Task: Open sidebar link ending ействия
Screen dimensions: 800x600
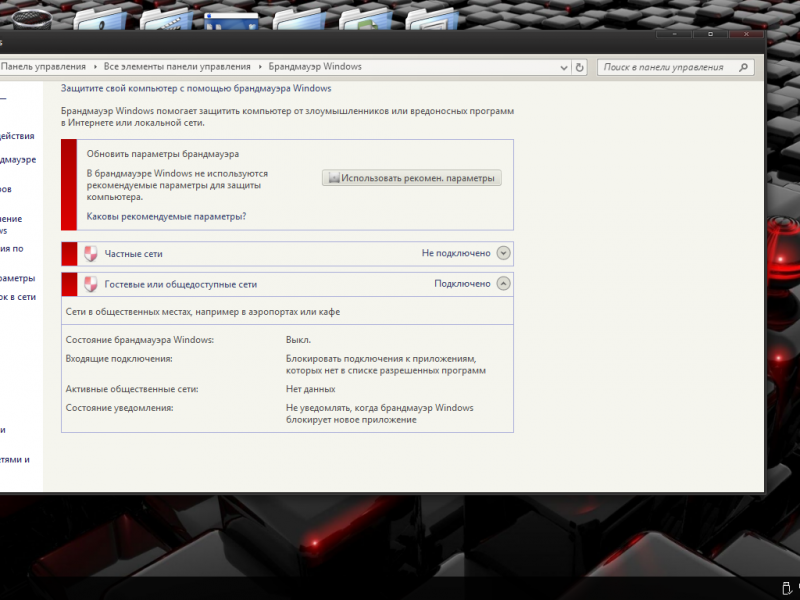Action: pos(17,136)
